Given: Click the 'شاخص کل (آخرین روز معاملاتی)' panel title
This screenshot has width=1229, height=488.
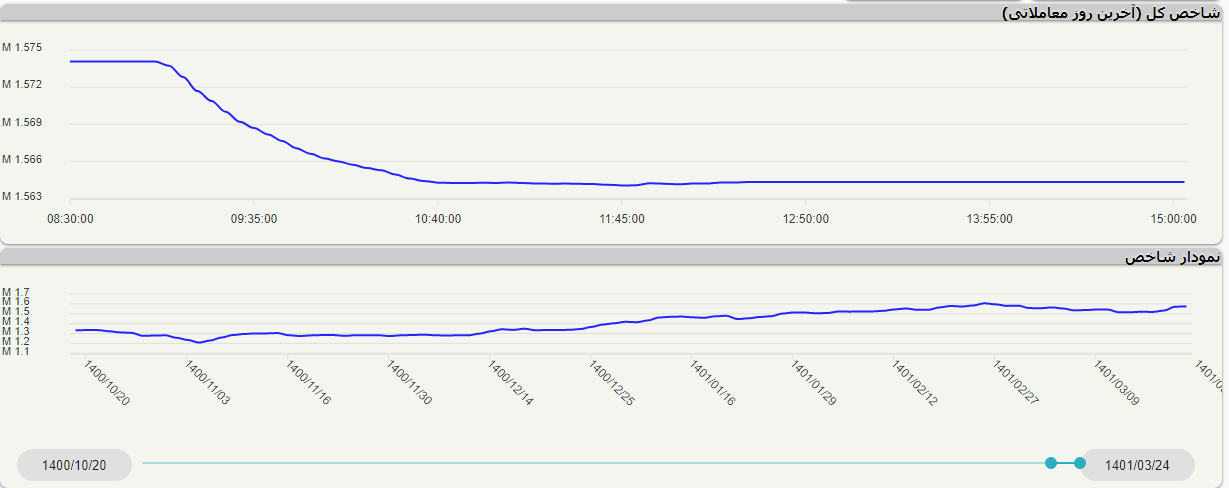Looking at the screenshot, I should pos(1110,13).
